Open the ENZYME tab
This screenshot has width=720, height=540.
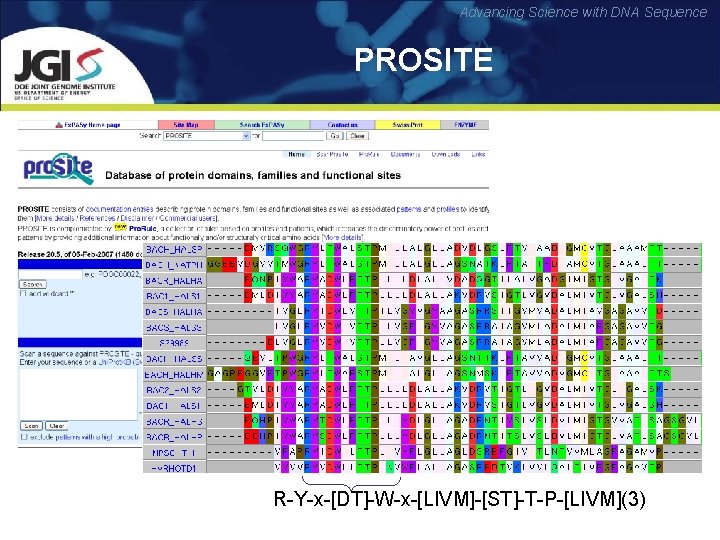pyautogui.click(x=465, y=124)
